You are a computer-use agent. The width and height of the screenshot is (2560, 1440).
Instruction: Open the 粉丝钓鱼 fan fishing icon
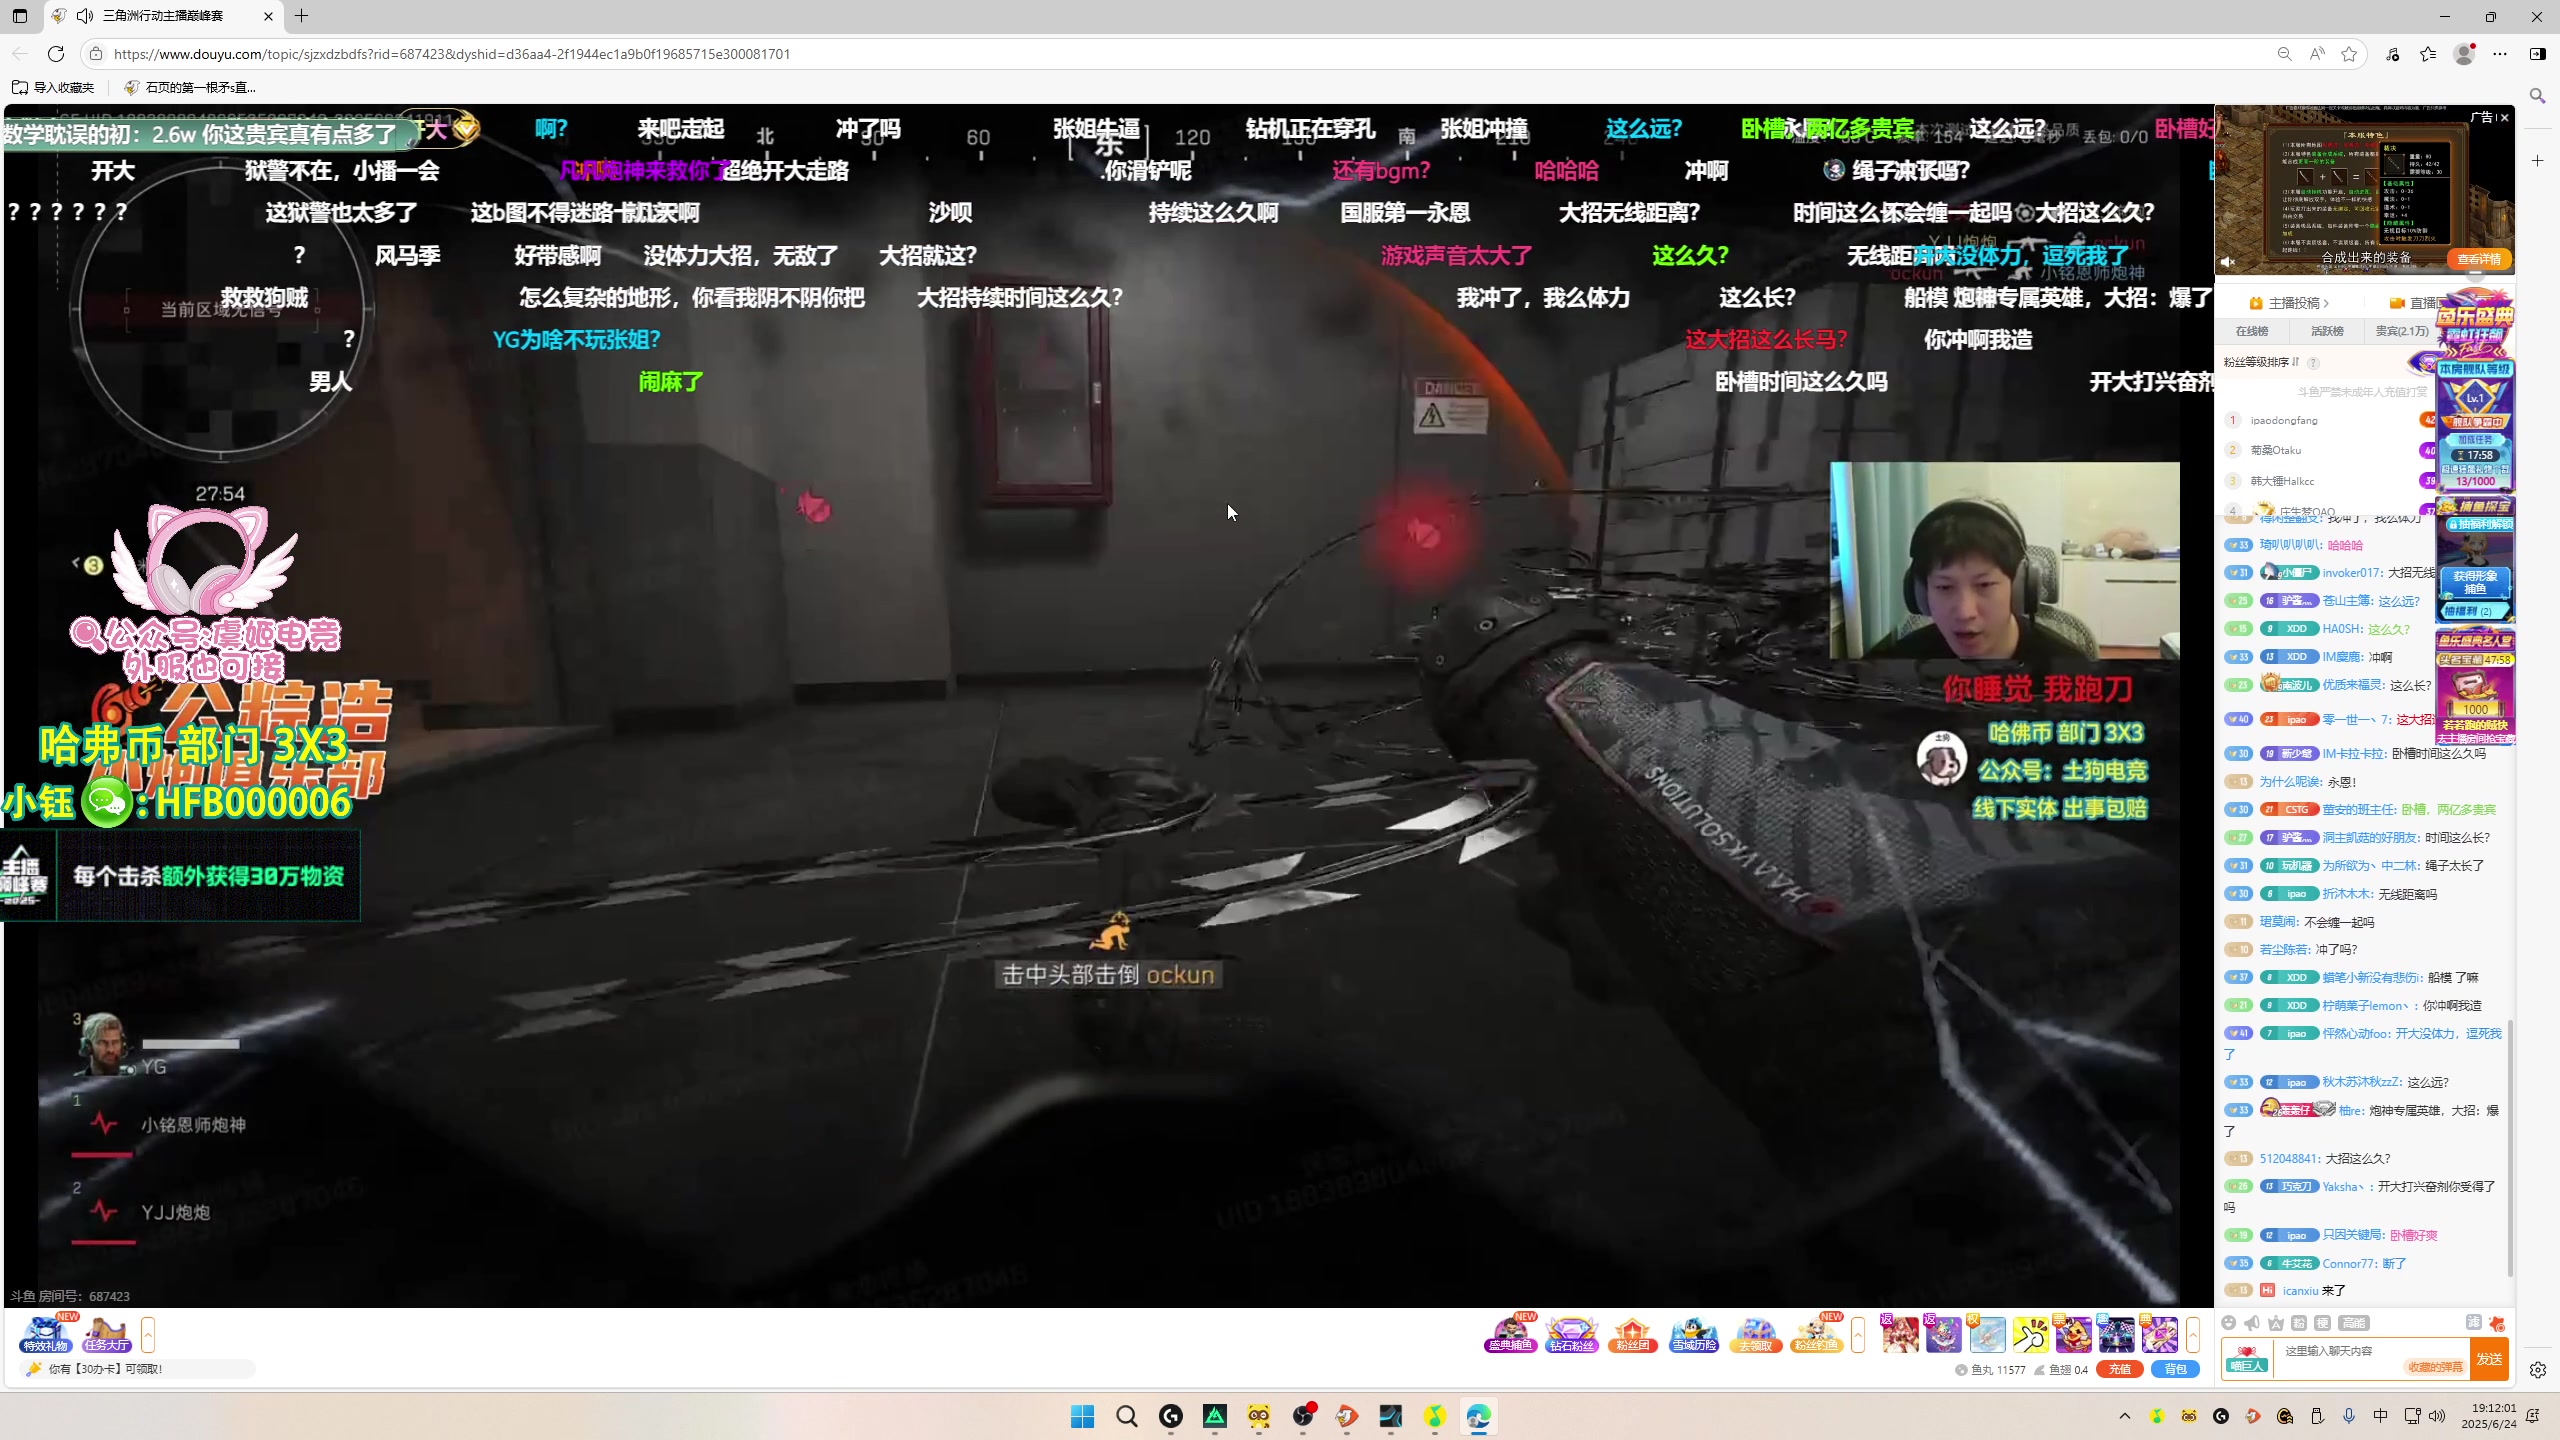point(1816,1334)
